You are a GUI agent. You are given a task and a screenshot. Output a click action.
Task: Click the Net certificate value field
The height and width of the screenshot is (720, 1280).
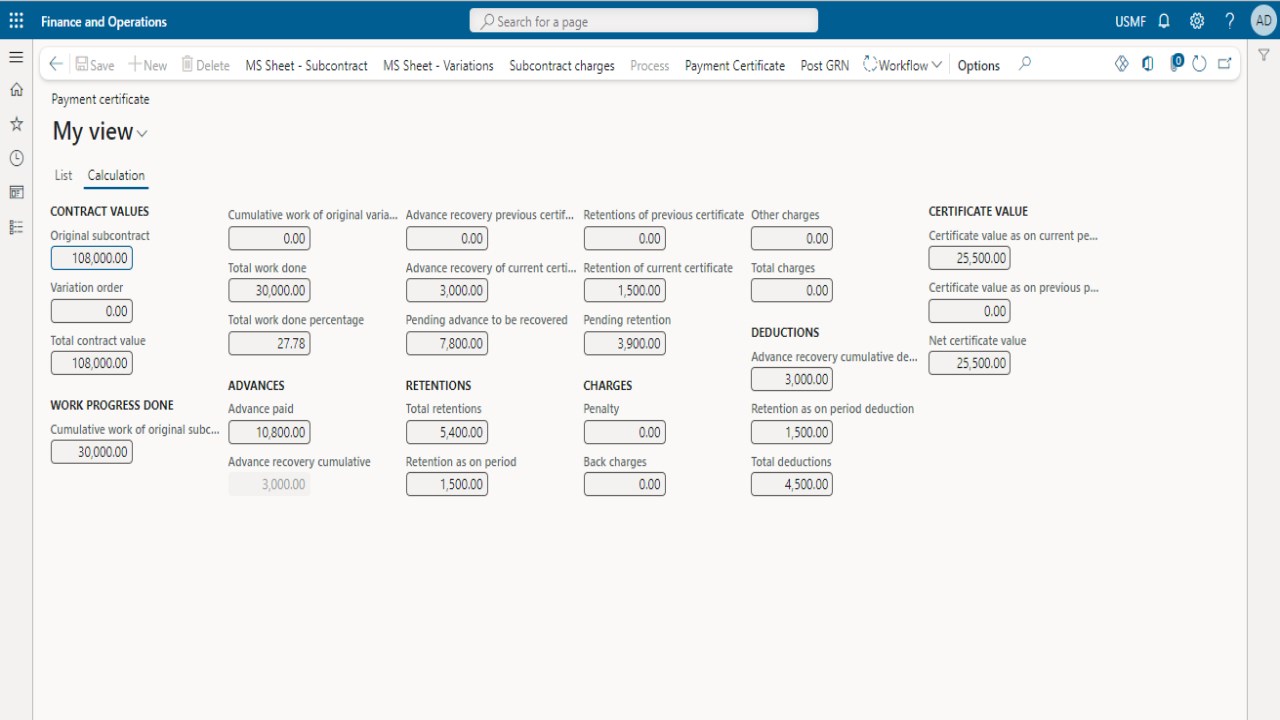pyautogui.click(x=969, y=363)
